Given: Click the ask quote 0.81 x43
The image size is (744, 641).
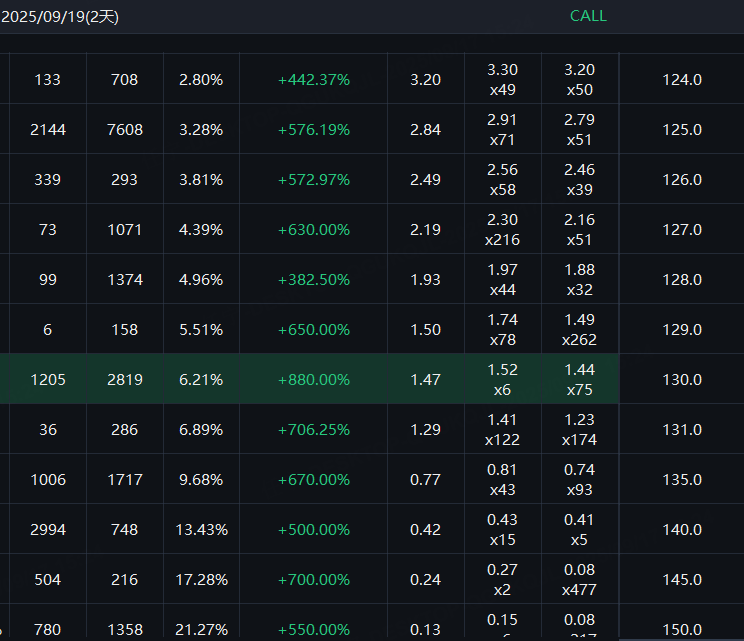Looking at the screenshot, I should (x=502, y=480).
